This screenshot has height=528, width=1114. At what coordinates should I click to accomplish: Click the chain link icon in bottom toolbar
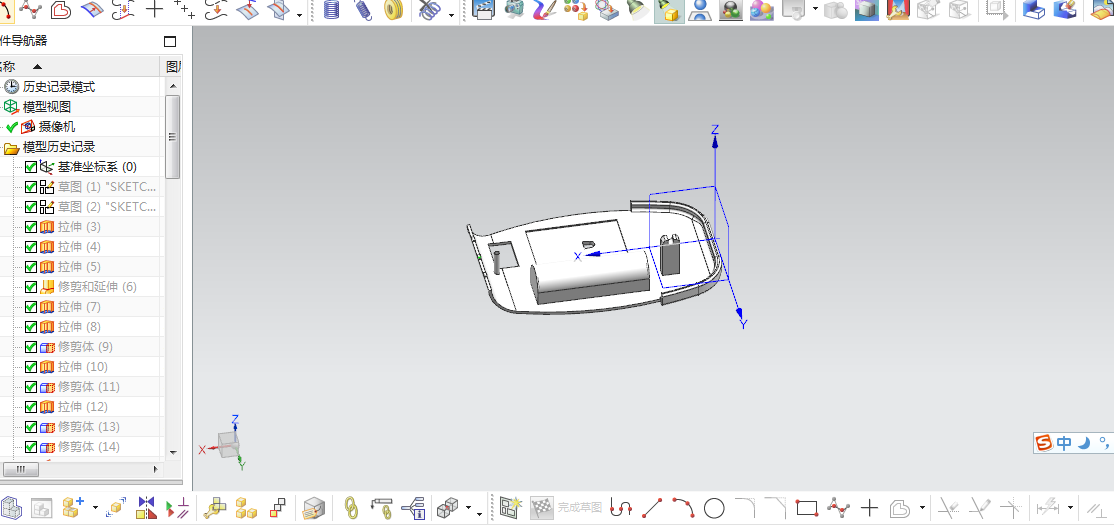click(350, 508)
